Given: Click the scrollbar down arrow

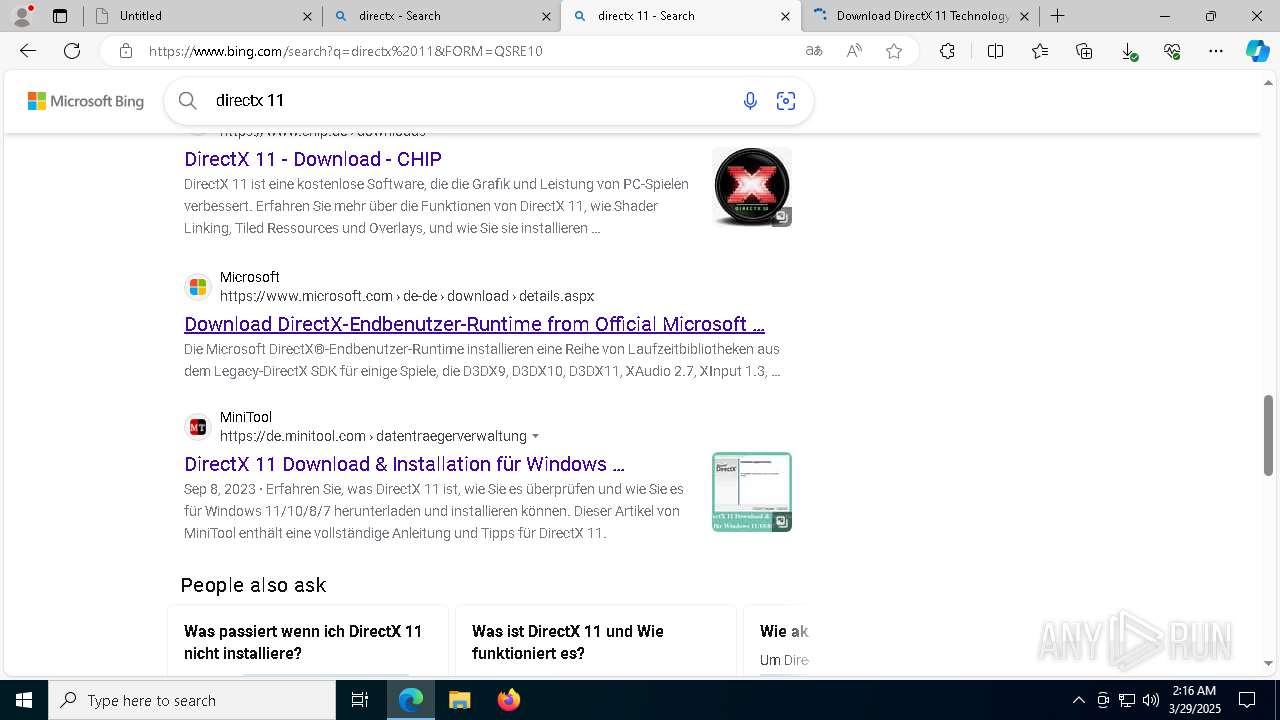Looking at the screenshot, I should (1269, 663).
